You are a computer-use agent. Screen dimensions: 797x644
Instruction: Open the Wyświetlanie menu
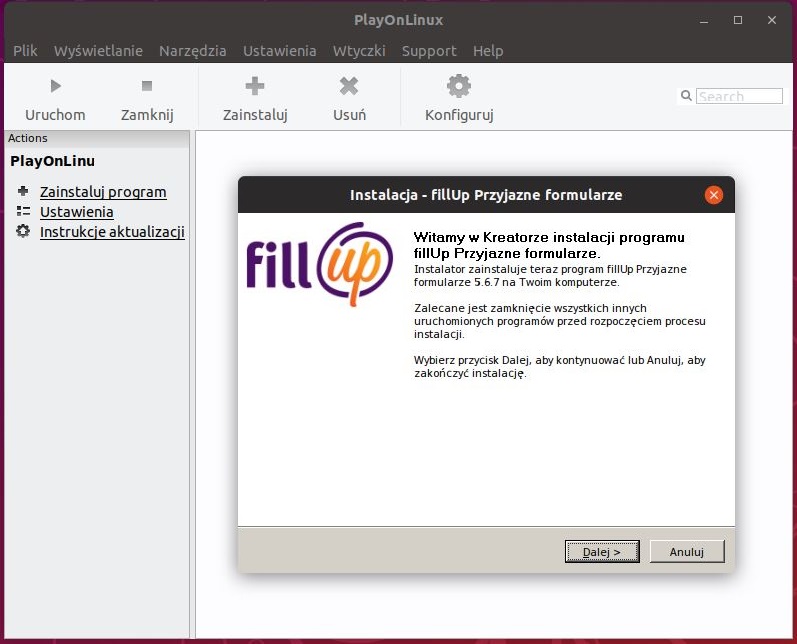[98, 51]
